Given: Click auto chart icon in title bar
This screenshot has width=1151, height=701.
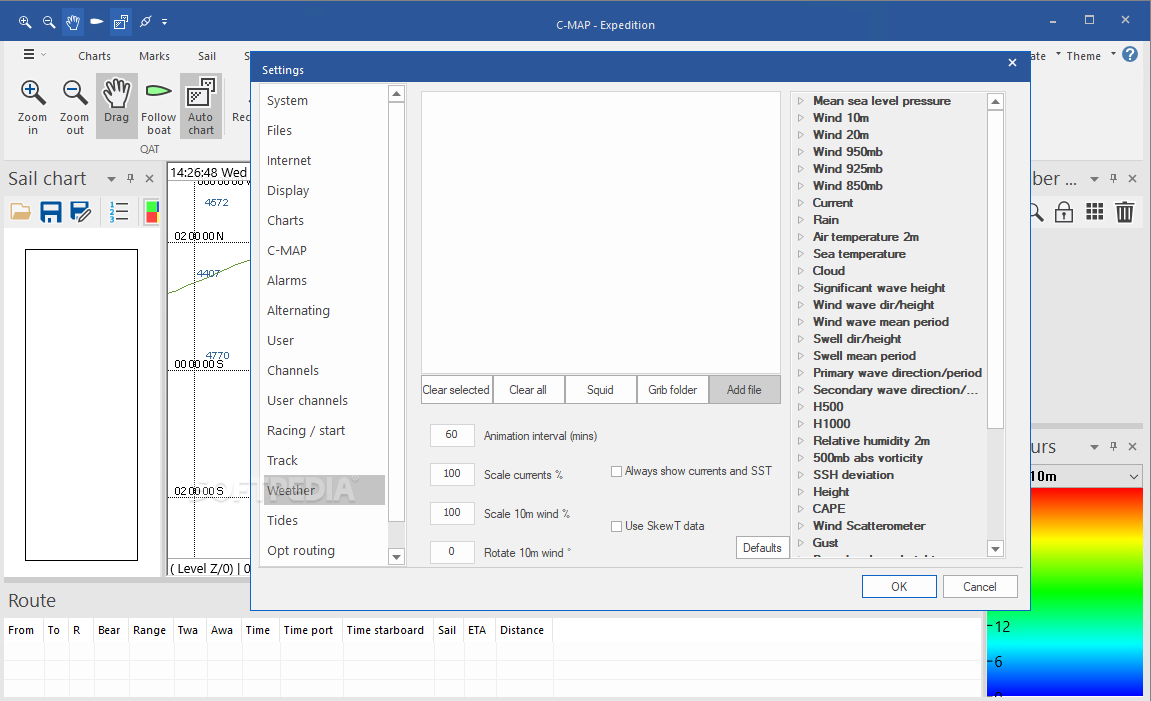Looking at the screenshot, I should (121, 22).
